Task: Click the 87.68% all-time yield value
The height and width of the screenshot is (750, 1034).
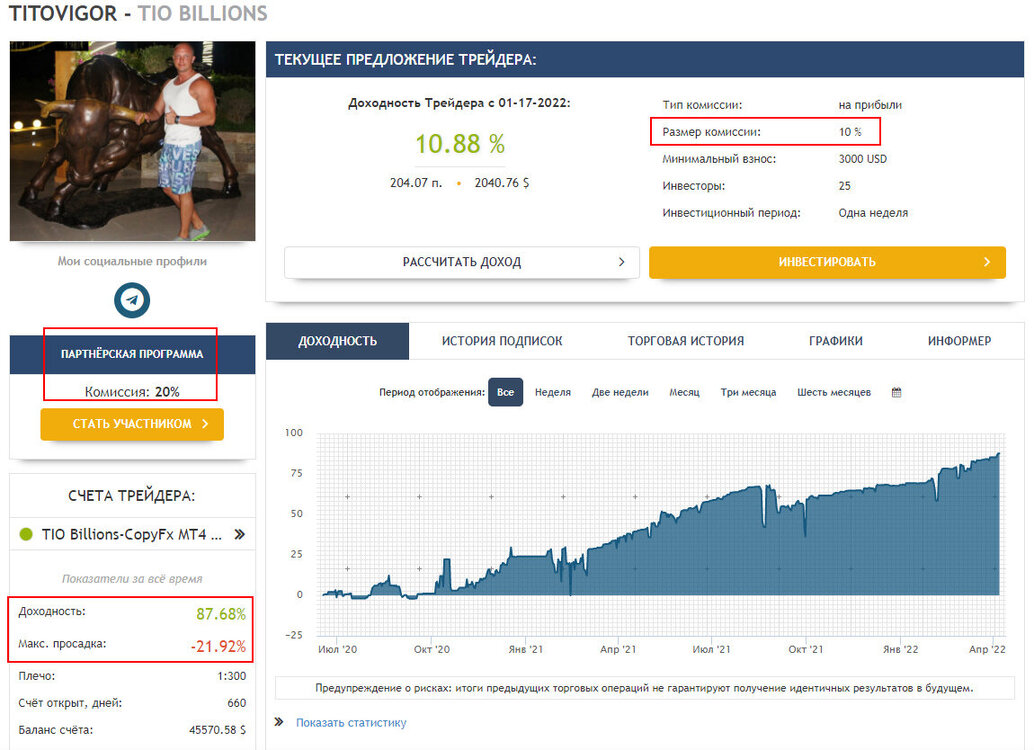Action: point(221,614)
